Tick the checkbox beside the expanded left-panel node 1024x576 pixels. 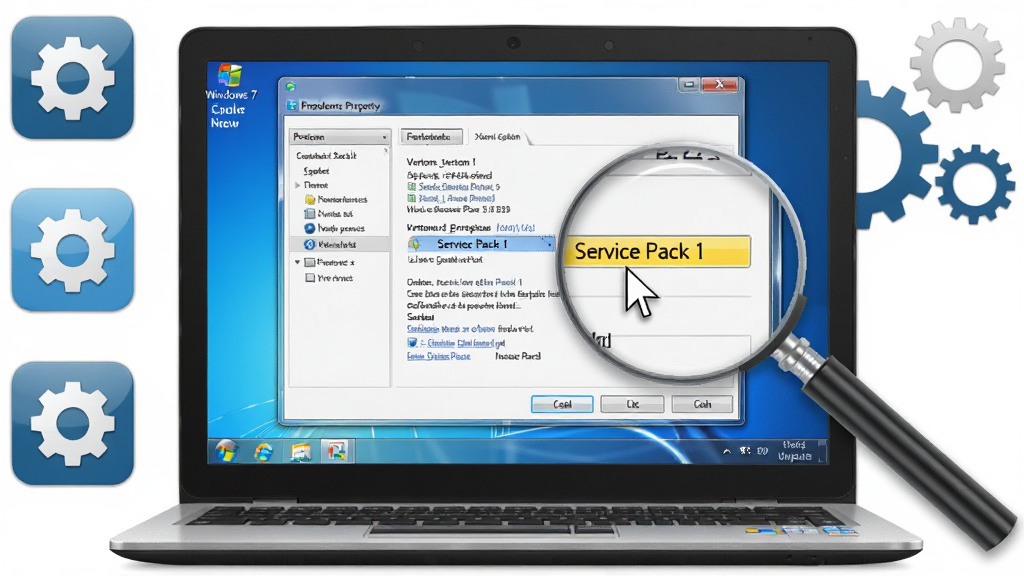point(310,263)
